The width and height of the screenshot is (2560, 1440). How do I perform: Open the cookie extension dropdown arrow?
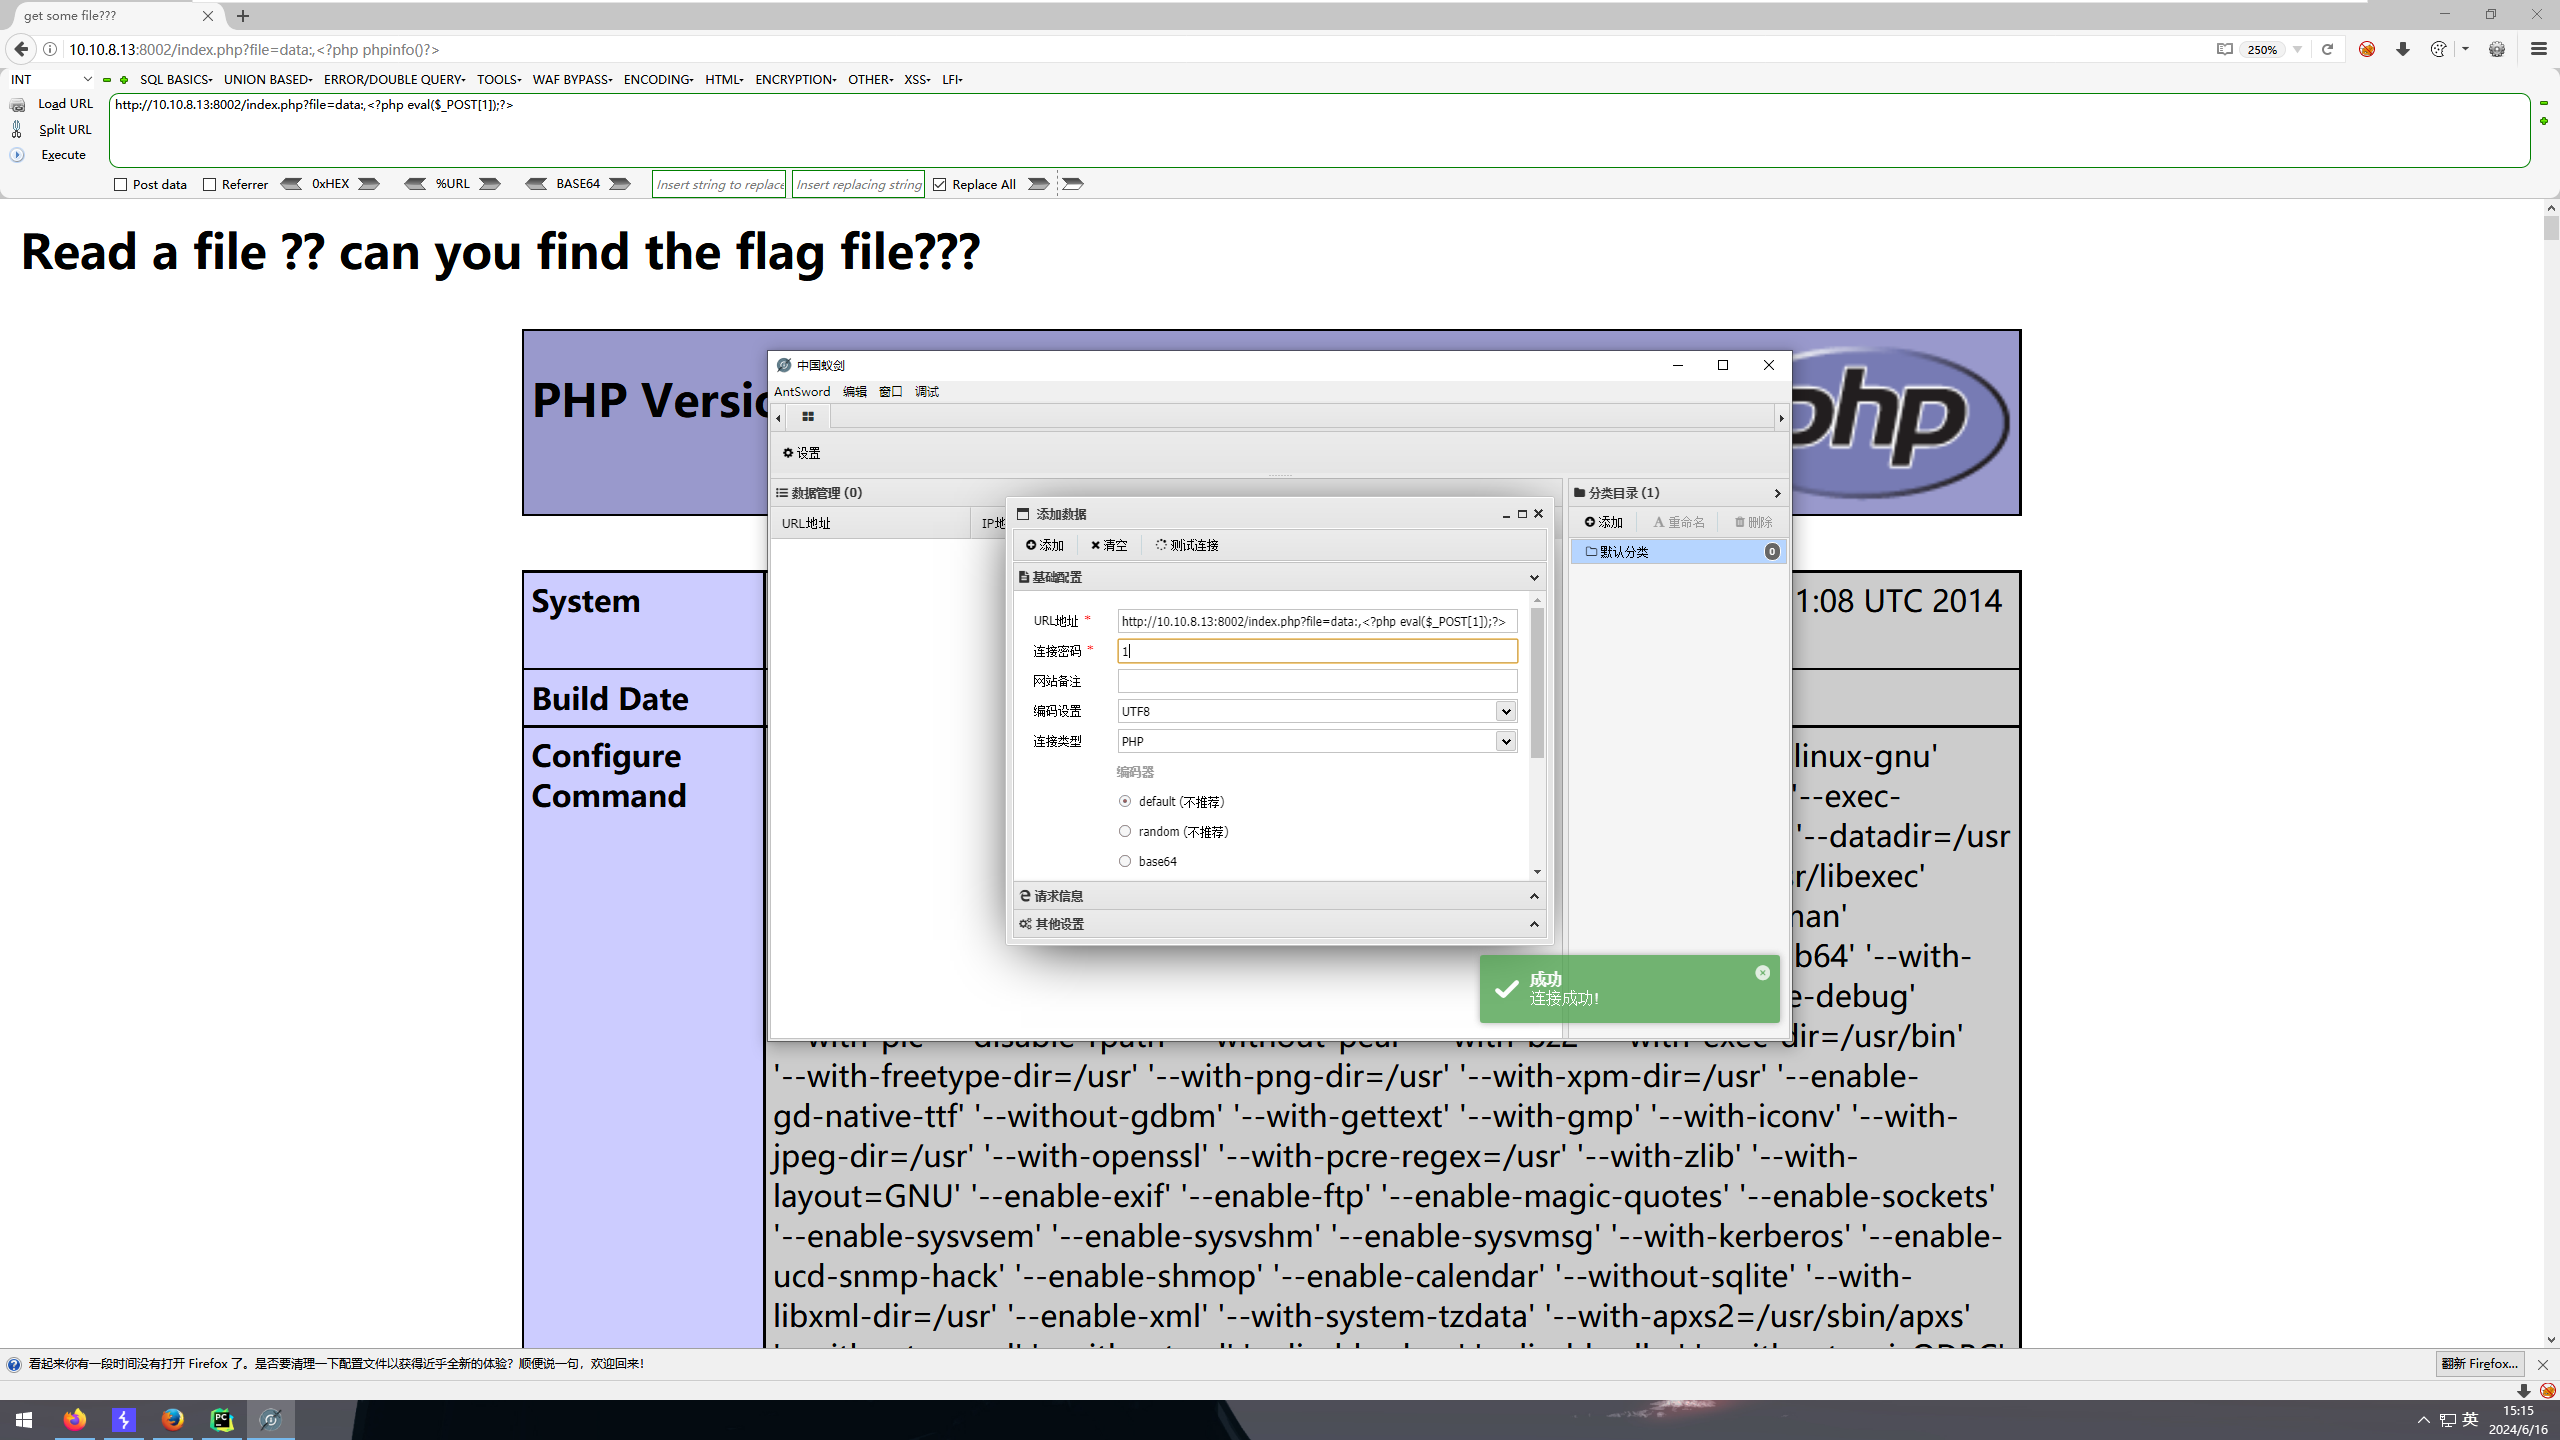[x=2466, y=49]
